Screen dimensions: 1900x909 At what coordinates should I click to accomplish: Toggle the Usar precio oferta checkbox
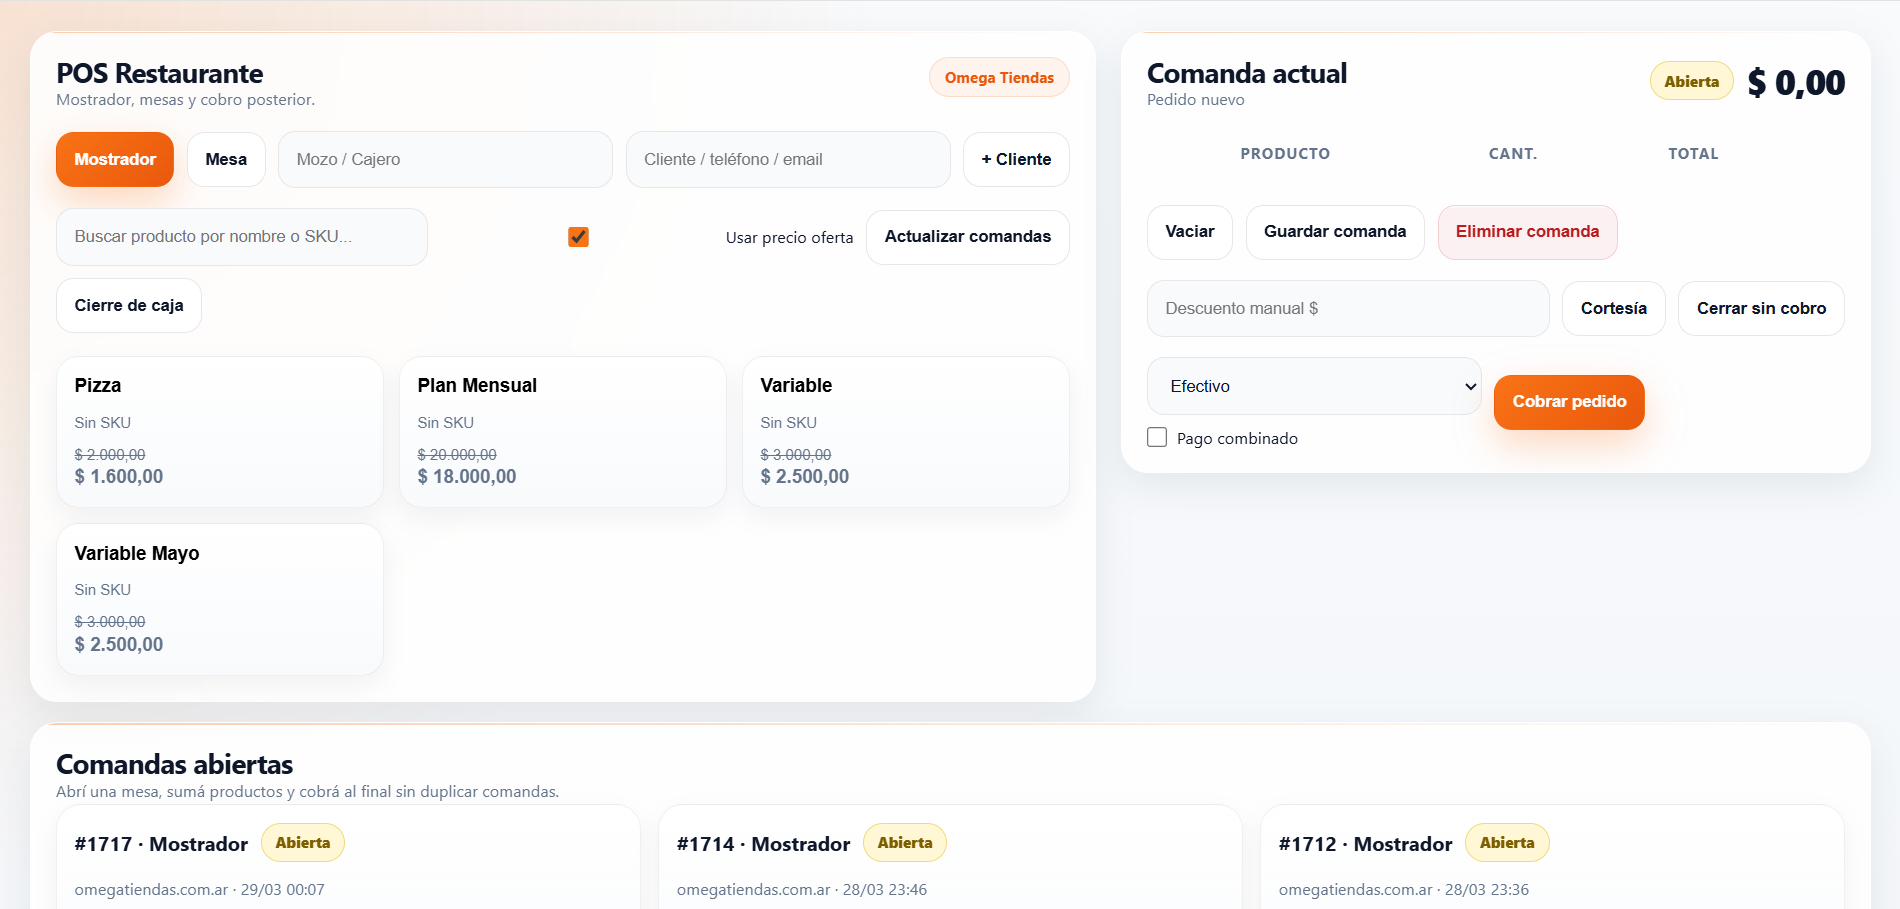point(578,237)
